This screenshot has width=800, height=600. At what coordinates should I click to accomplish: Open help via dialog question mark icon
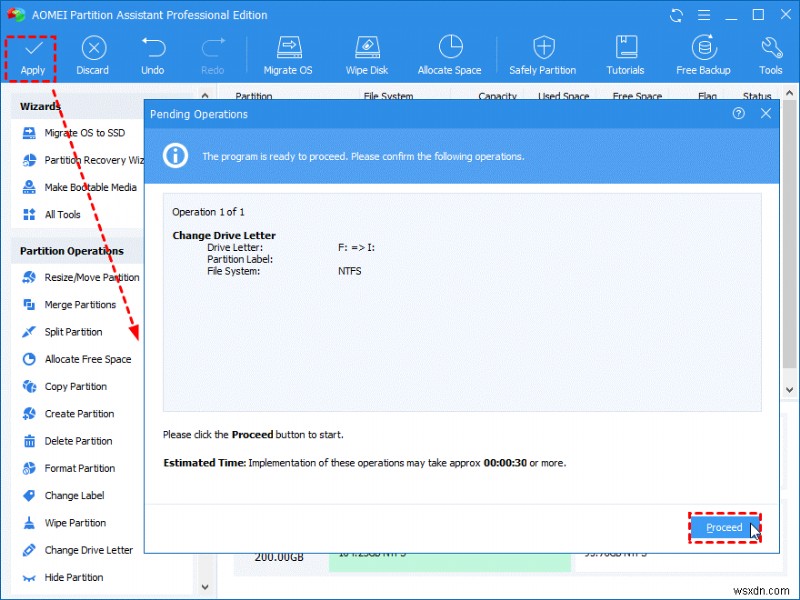pyautogui.click(x=739, y=114)
